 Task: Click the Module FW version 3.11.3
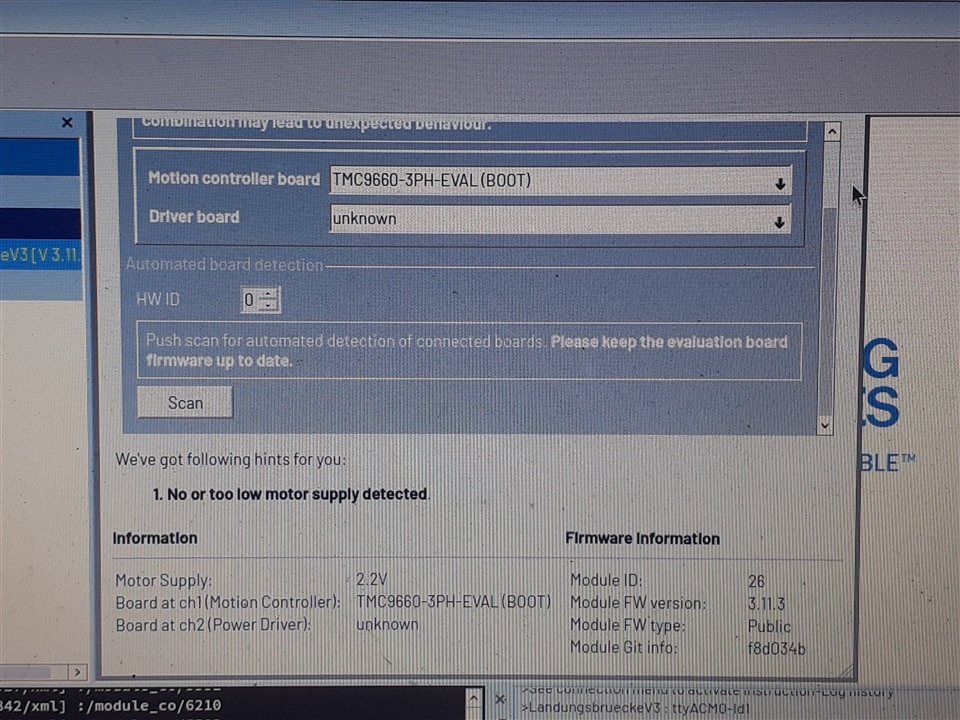pyautogui.click(x=766, y=604)
